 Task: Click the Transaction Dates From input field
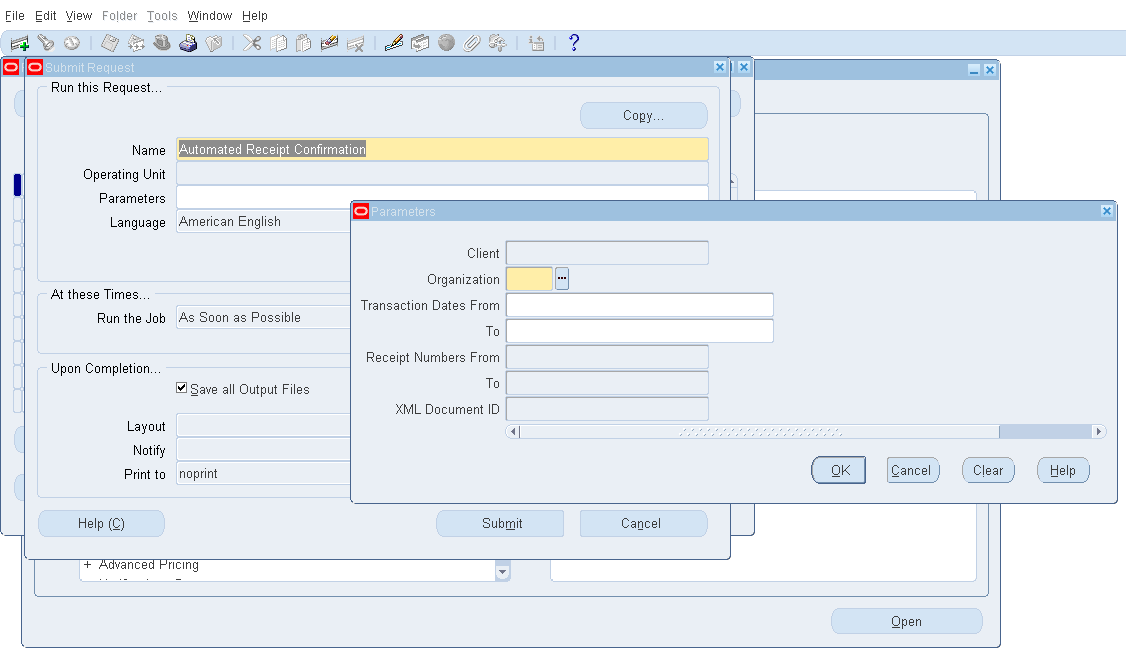[x=640, y=305]
